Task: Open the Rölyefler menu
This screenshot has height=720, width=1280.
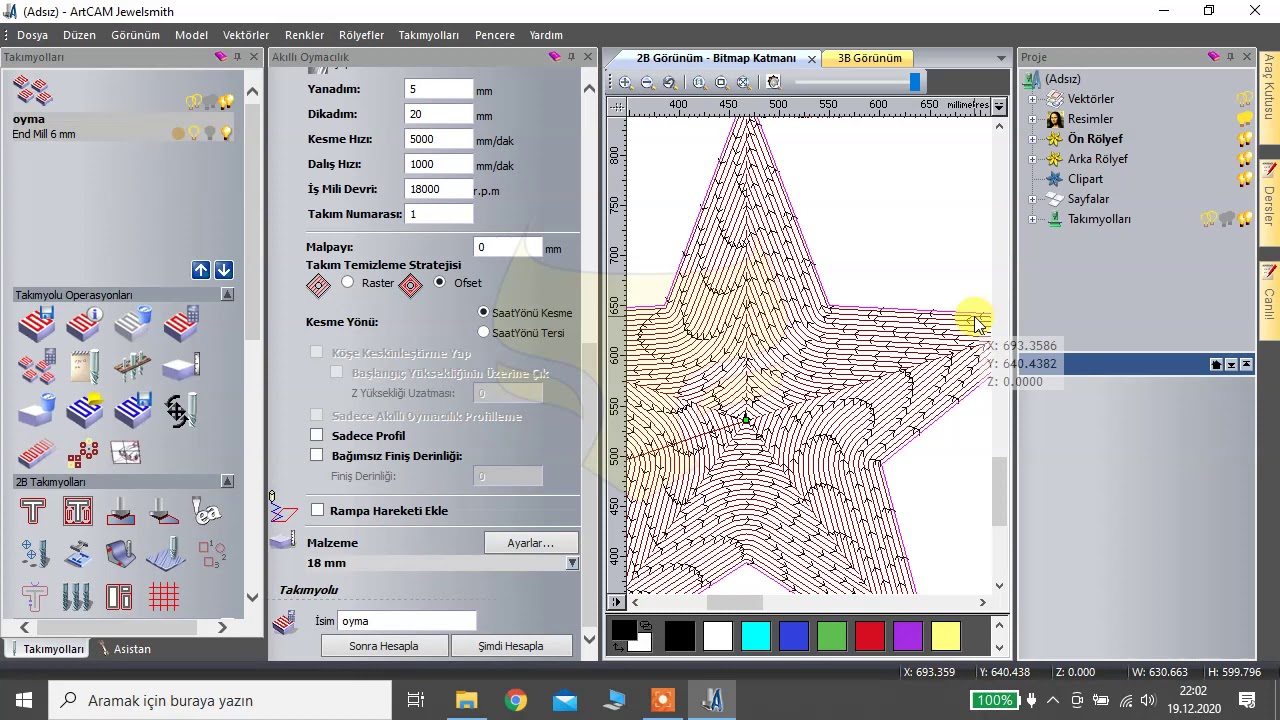Action: 361,35
